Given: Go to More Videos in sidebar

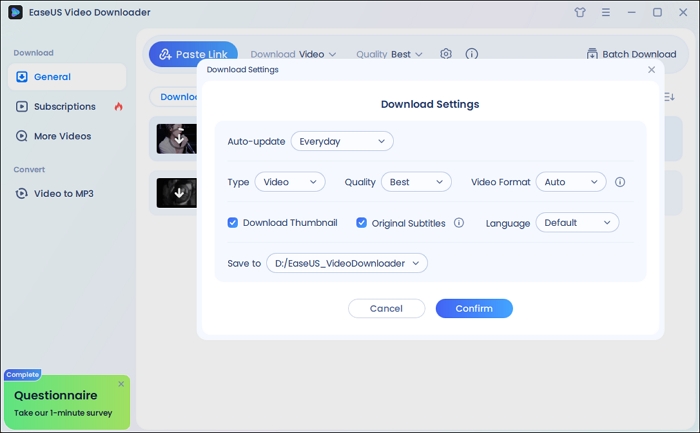Looking at the screenshot, I should (x=54, y=136).
